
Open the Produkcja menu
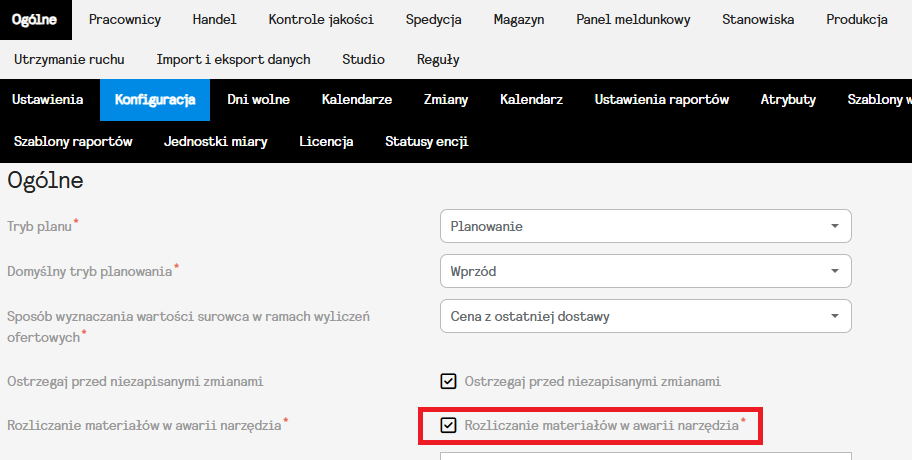click(857, 20)
